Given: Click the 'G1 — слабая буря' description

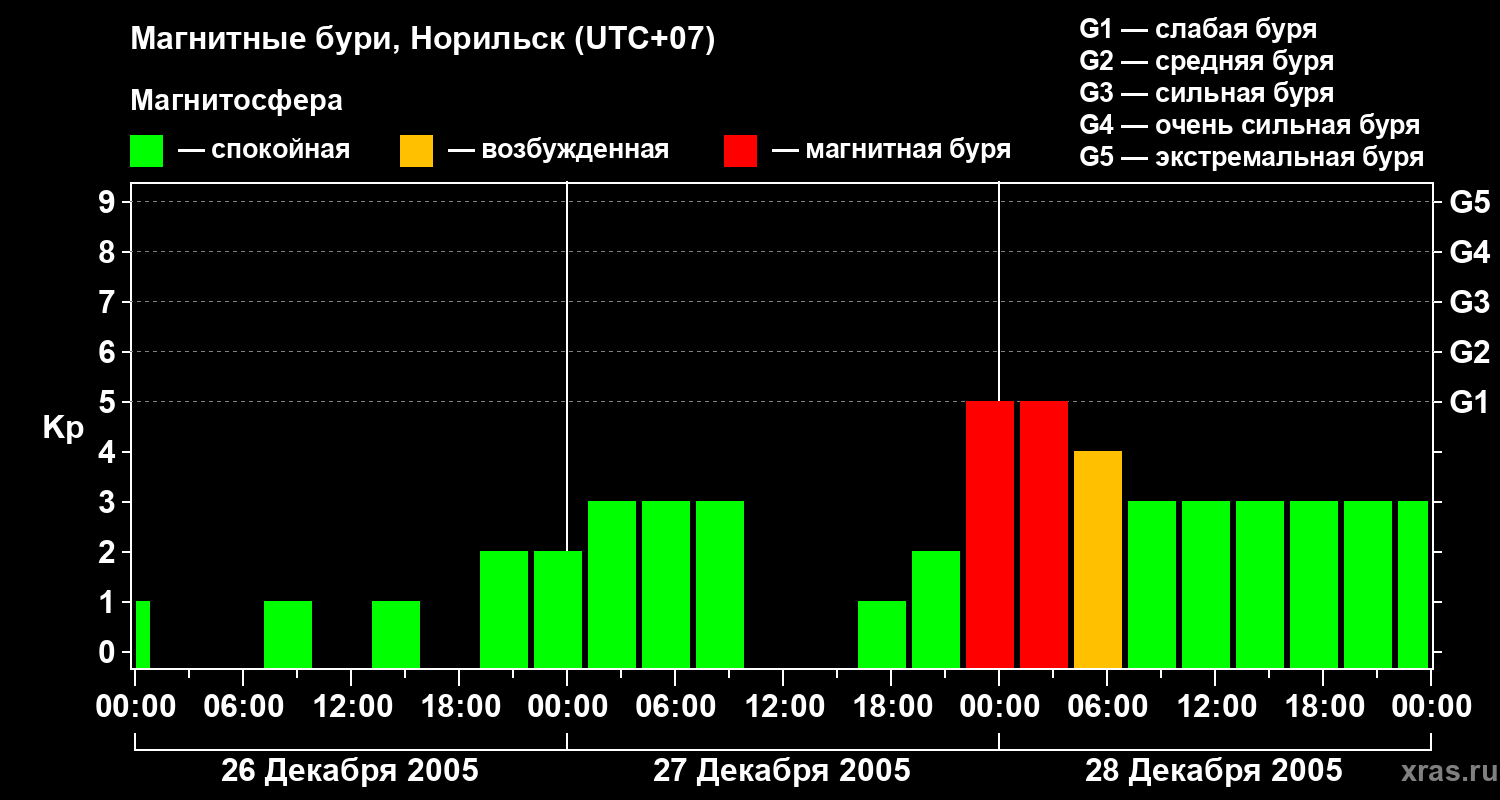Looking at the screenshot, I should click(1198, 29).
